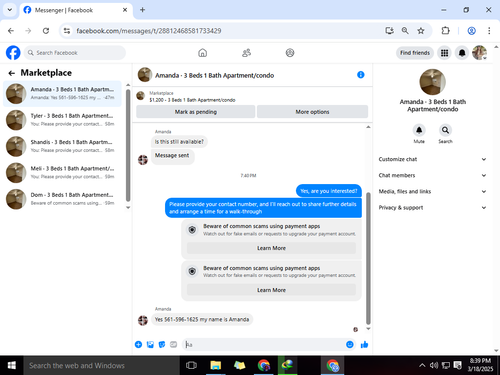
Task: Open the notifications bell in header
Action: (x=462, y=53)
